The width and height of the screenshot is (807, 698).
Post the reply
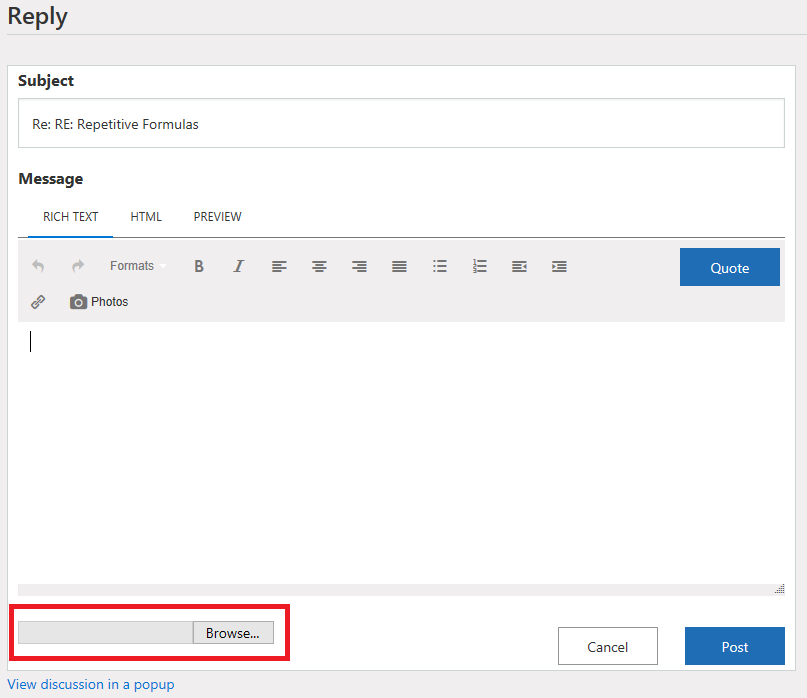point(735,646)
